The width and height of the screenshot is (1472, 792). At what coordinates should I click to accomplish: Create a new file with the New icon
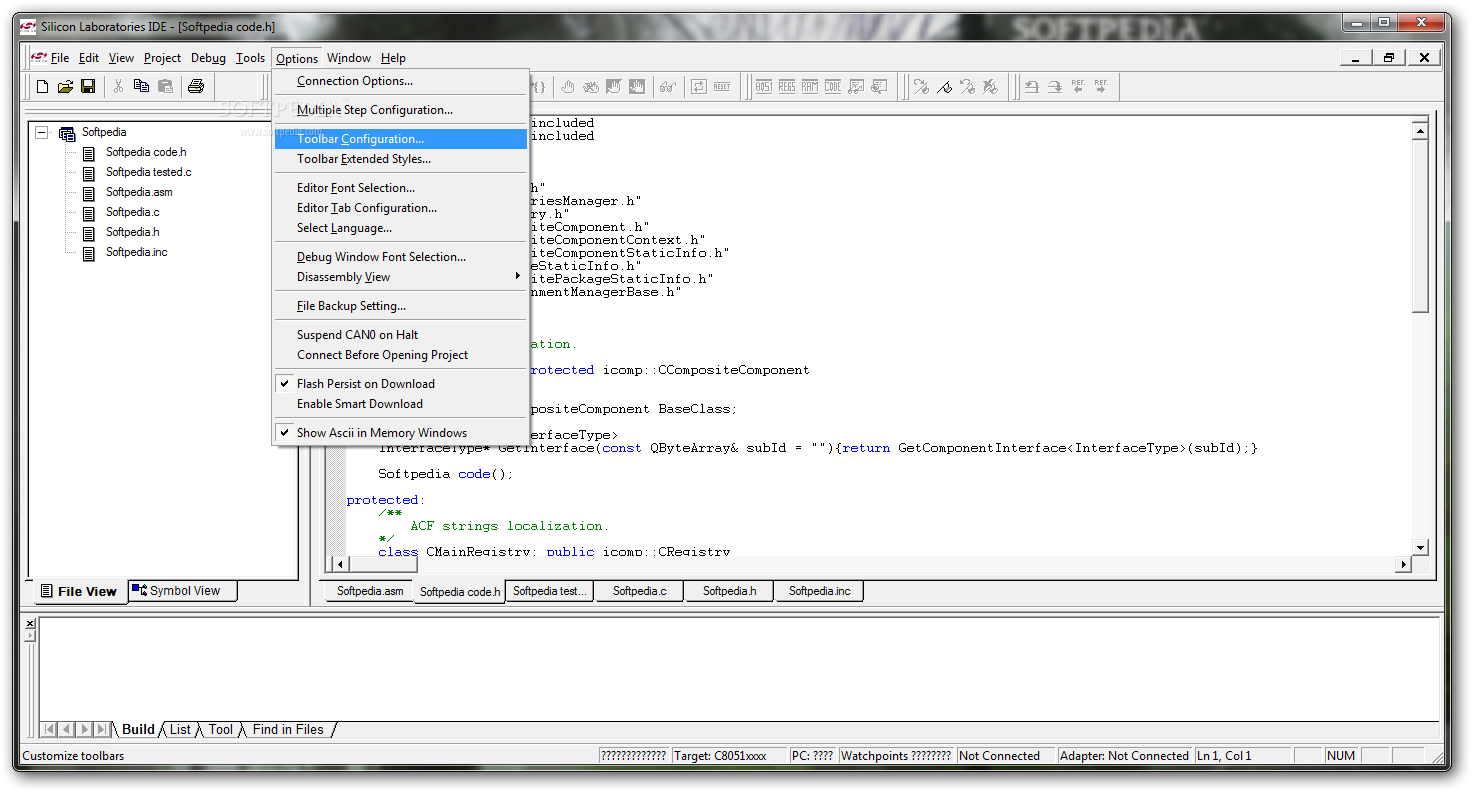coord(42,87)
